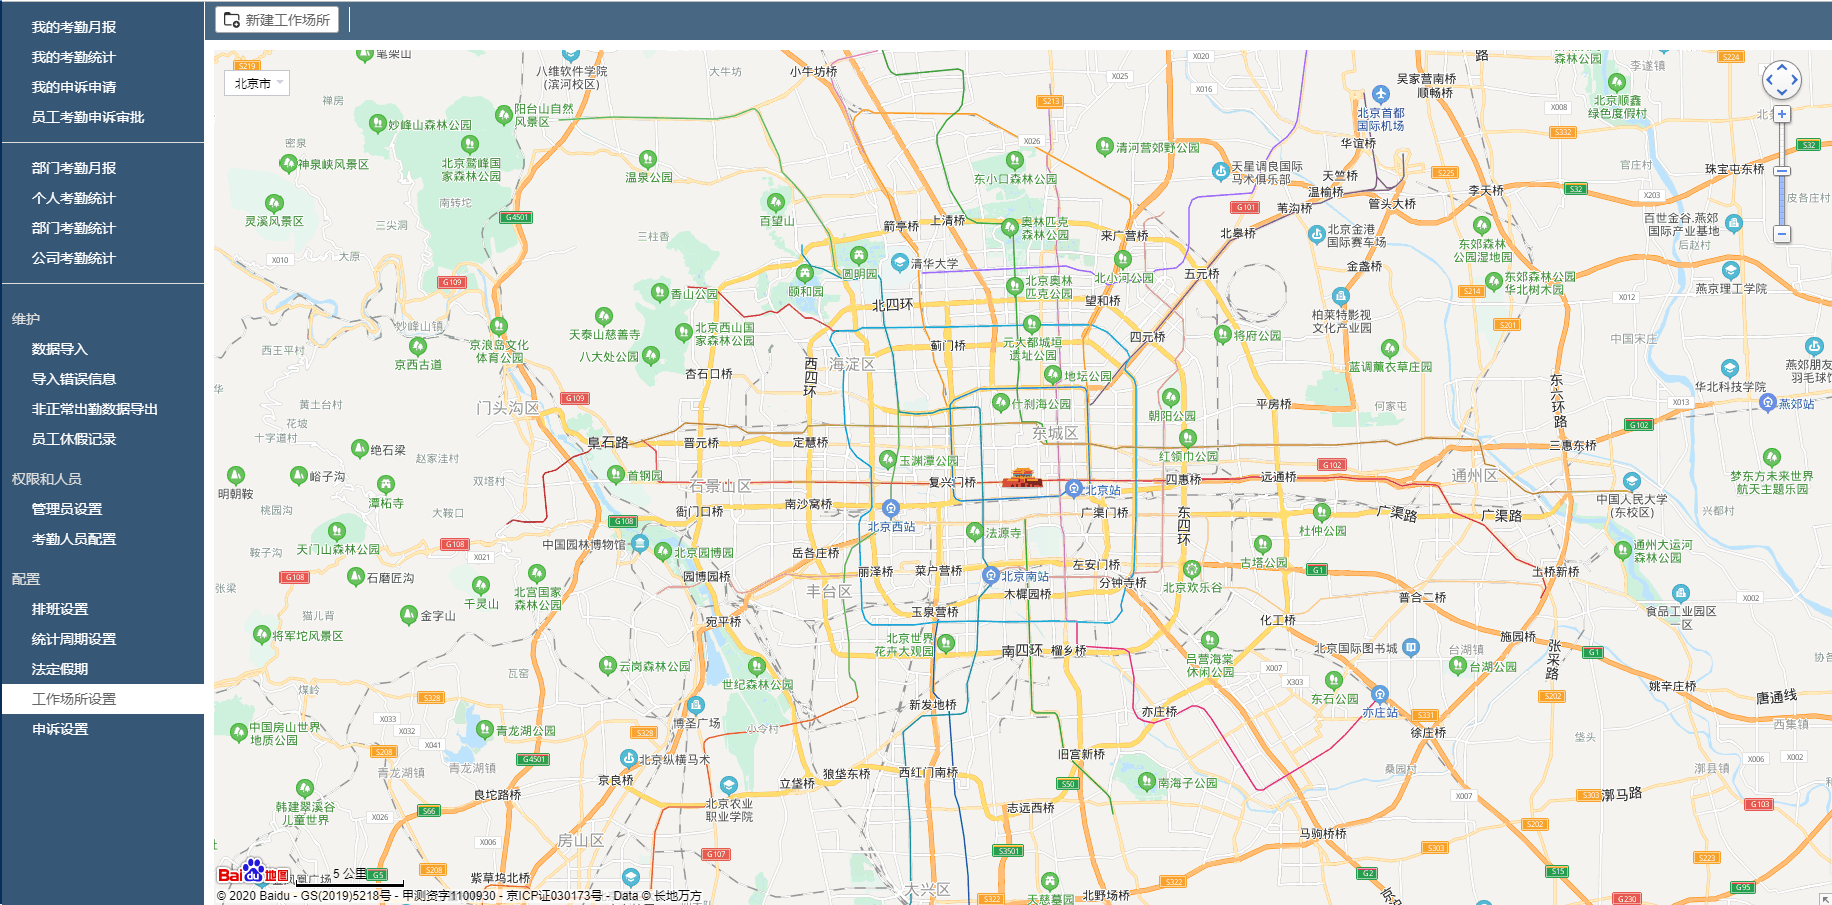1832x905 pixels.
Task: Select 员工休假记录 in the sidebar
Action: [74, 439]
